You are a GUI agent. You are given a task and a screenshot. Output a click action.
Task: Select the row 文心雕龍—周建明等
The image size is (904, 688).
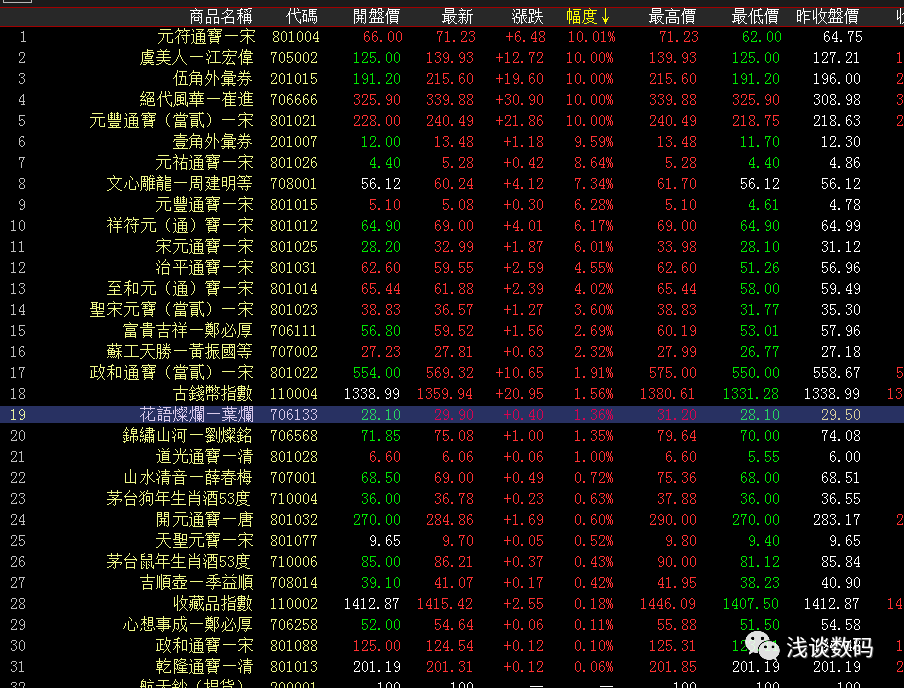coord(452,183)
